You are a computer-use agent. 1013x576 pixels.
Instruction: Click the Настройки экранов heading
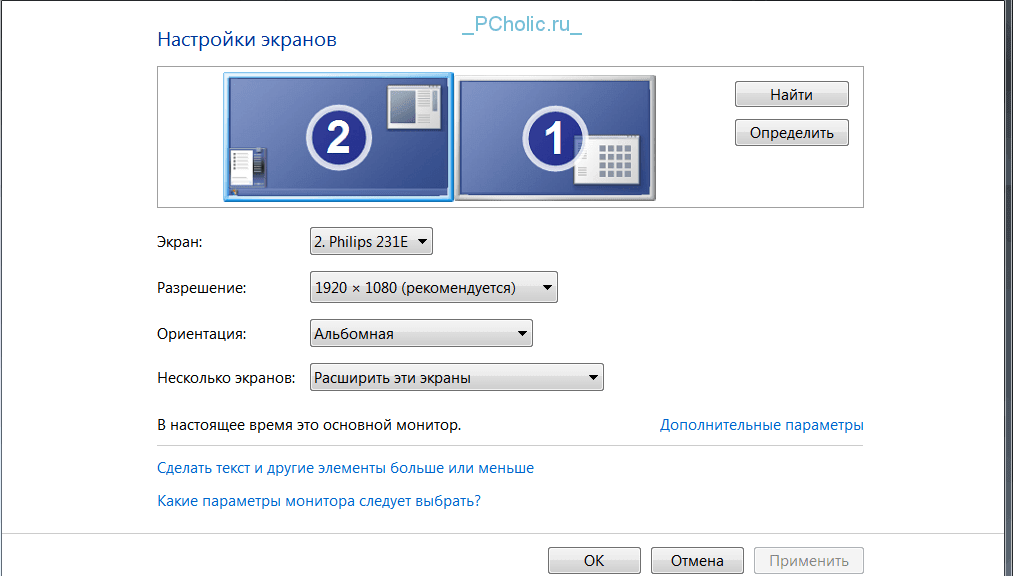click(x=247, y=40)
